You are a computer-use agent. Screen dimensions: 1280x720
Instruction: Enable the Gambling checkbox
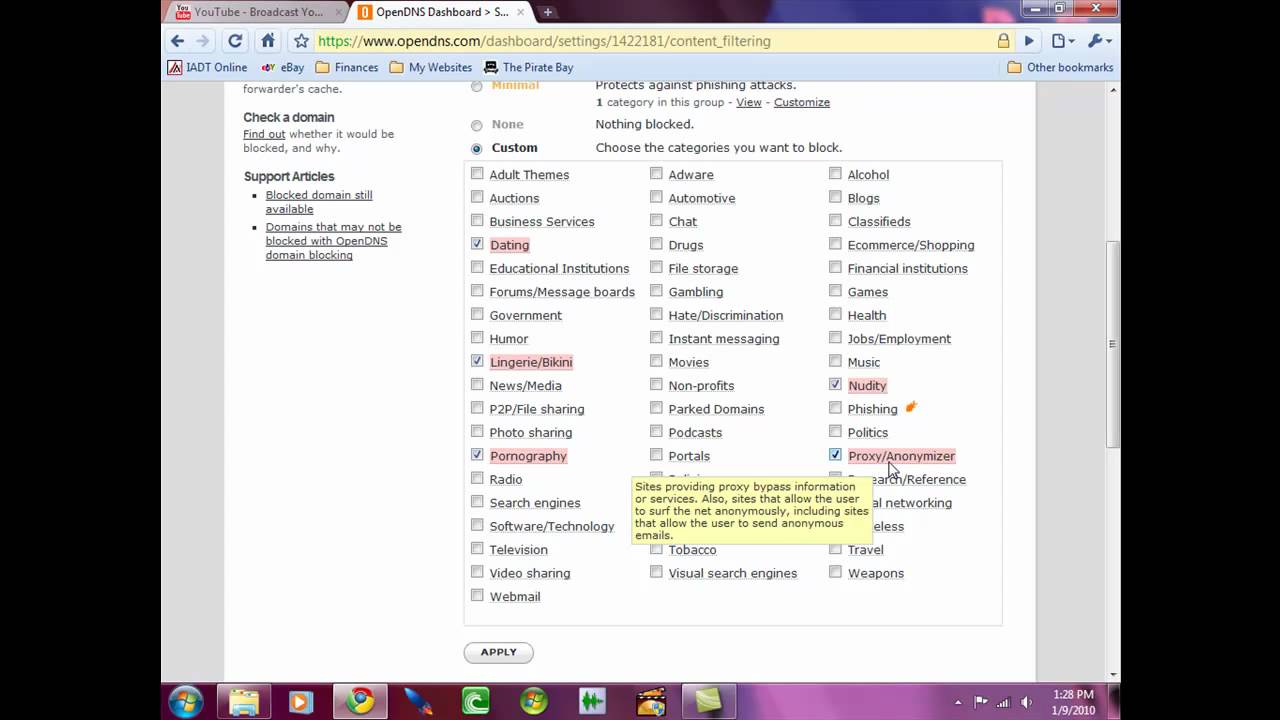(656, 291)
